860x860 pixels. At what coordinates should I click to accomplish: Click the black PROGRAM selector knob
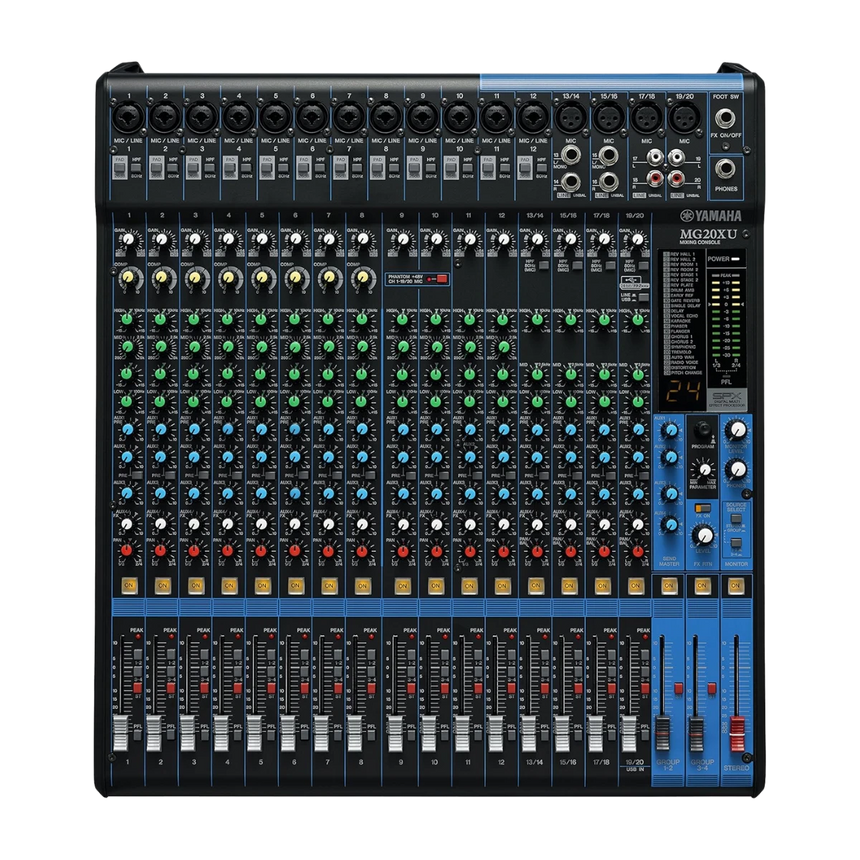click(702, 429)
